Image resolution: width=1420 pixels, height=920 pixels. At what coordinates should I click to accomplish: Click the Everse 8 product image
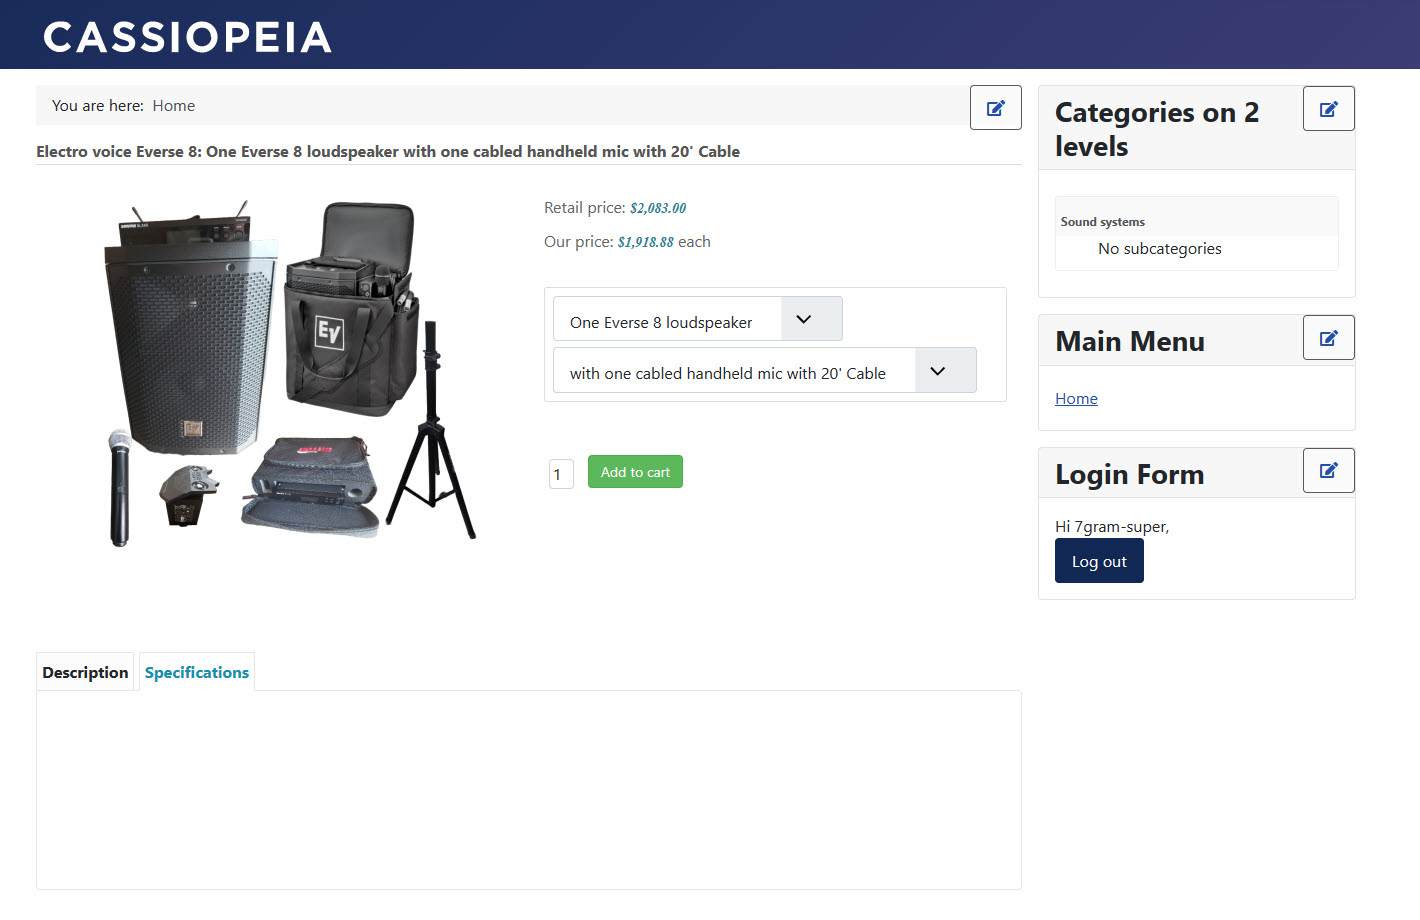[x=290, y=372]
